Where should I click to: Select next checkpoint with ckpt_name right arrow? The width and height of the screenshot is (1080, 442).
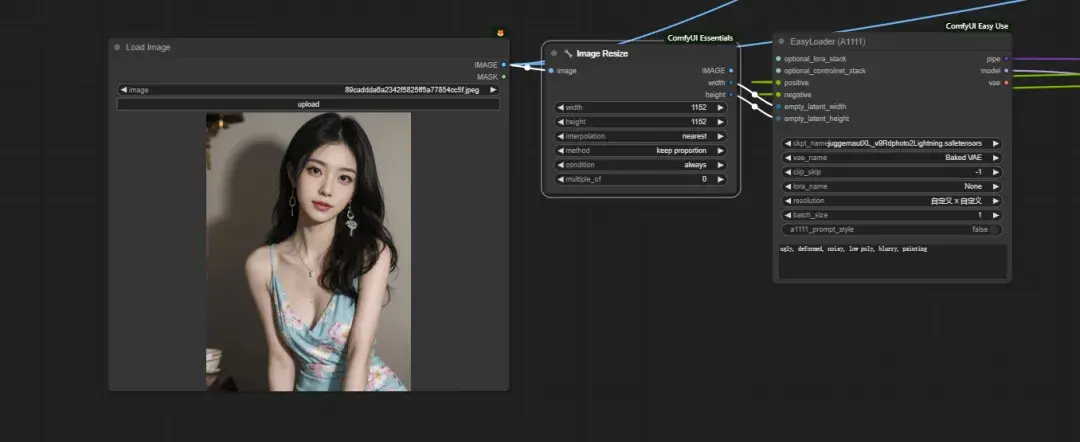995,143
